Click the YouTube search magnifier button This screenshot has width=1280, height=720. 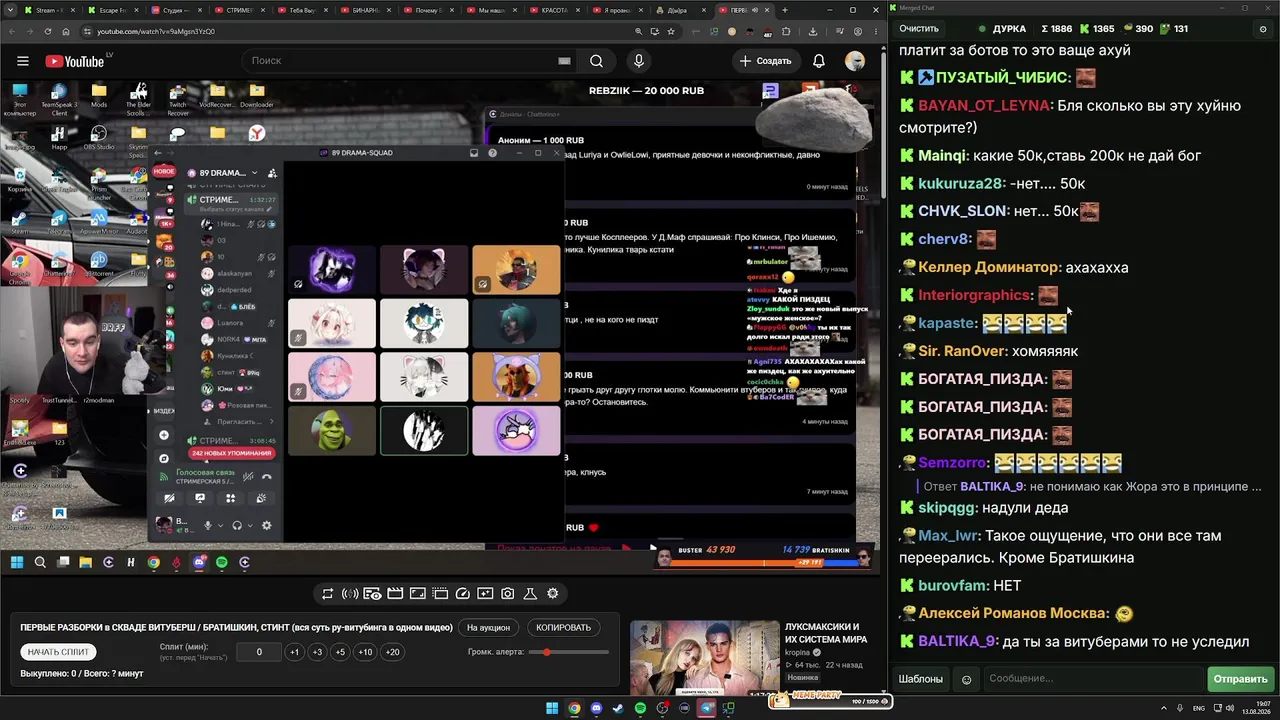(x=596, y=61)
